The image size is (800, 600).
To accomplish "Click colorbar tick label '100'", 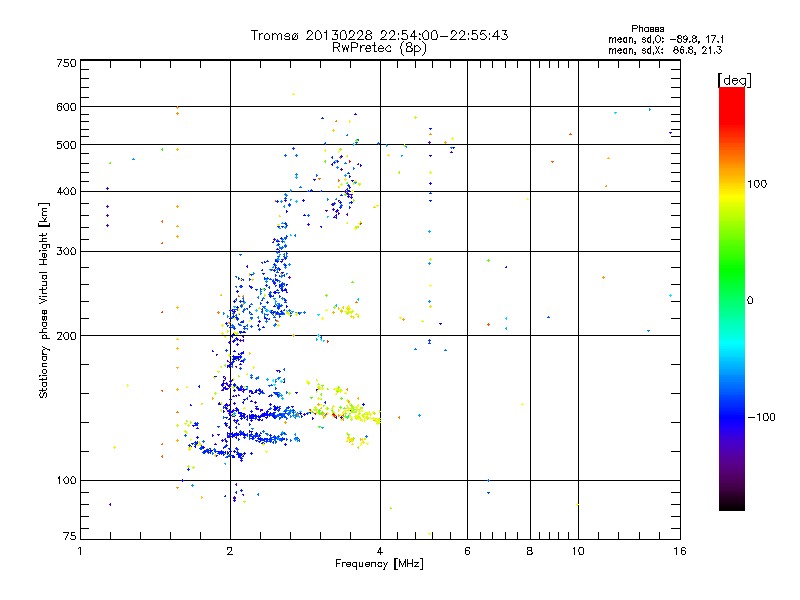I will tap(757, 184).
